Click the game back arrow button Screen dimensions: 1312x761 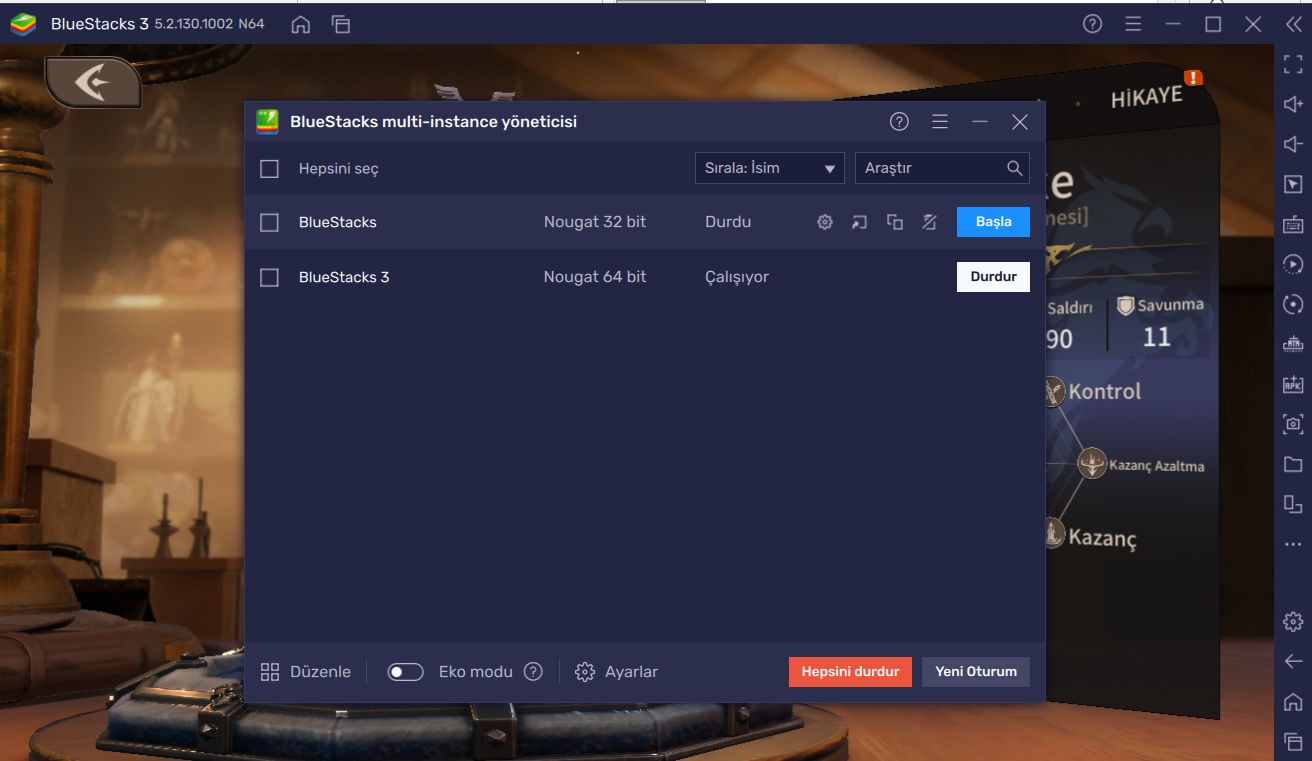tap(93, 82)
